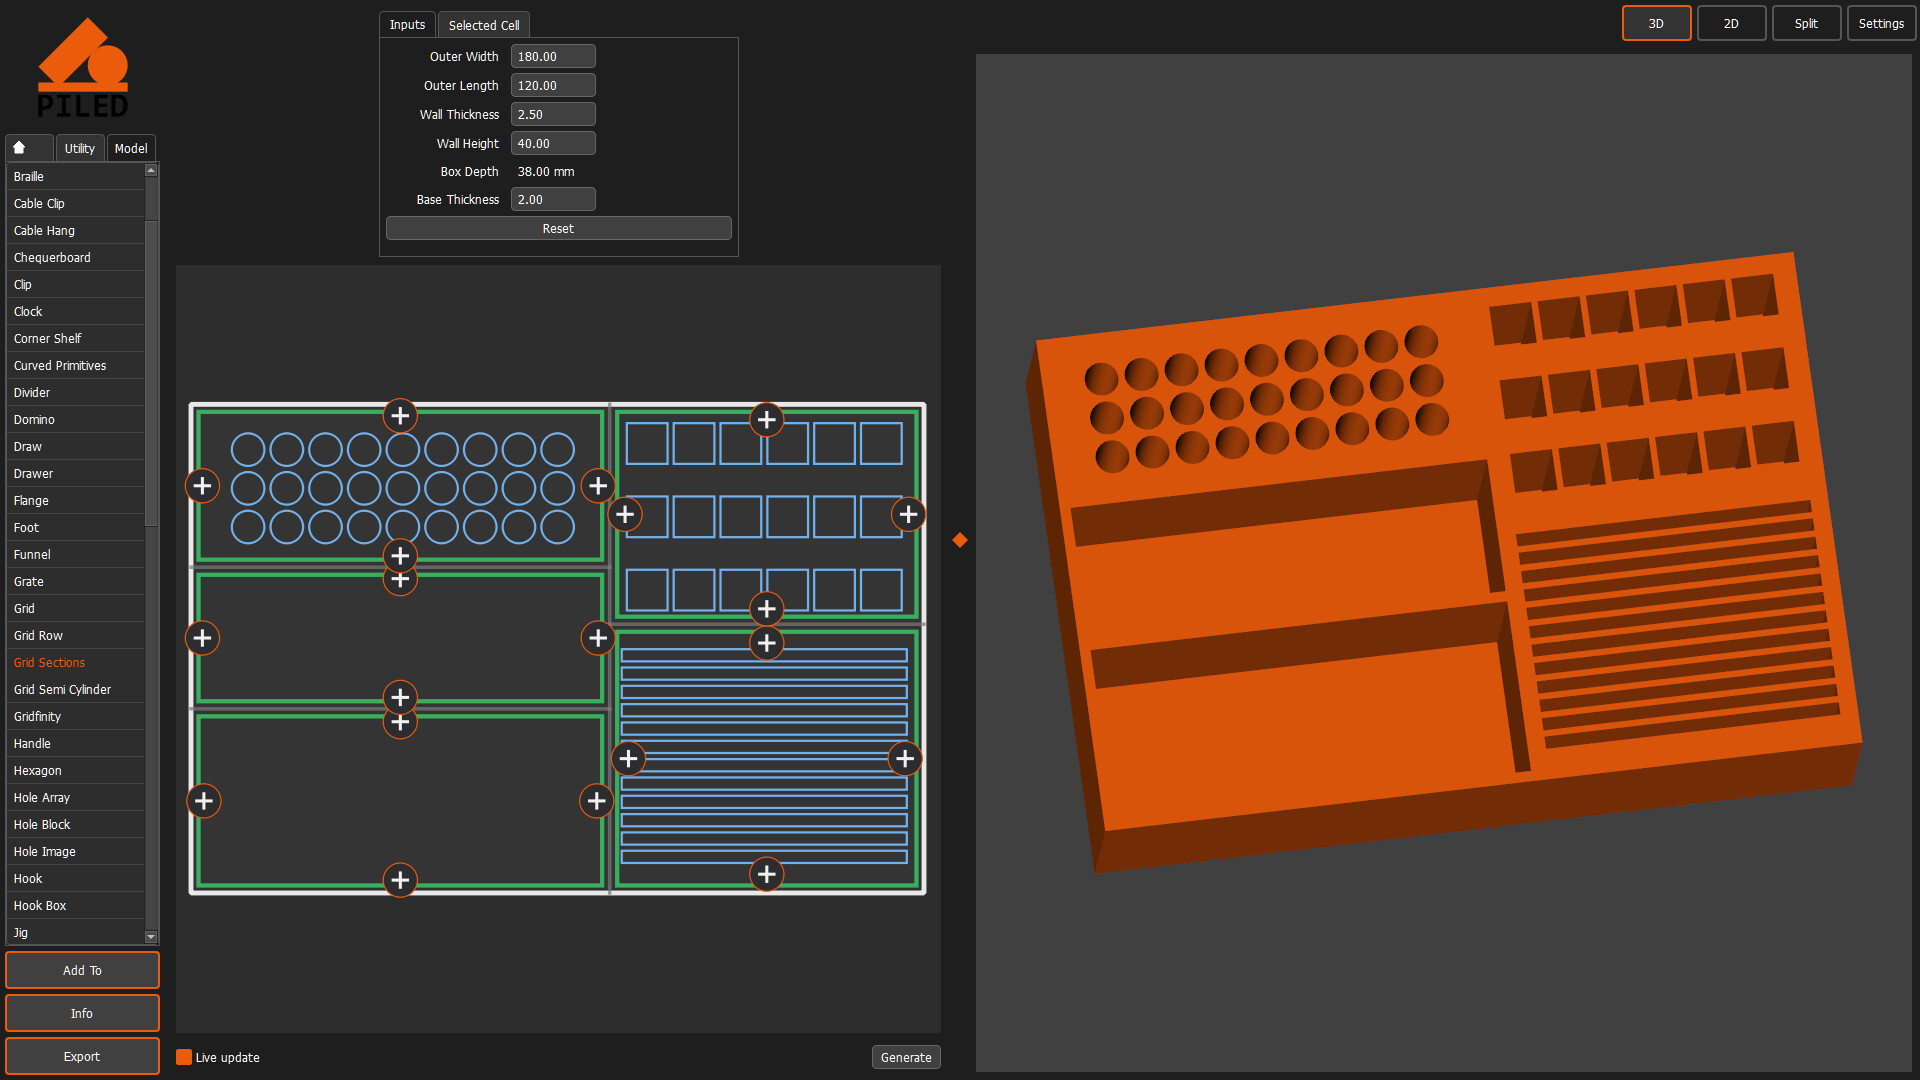Click orange diamond panel splitter handle
This screenshot has width=1920, height=1080.
(x=960, y=540)
